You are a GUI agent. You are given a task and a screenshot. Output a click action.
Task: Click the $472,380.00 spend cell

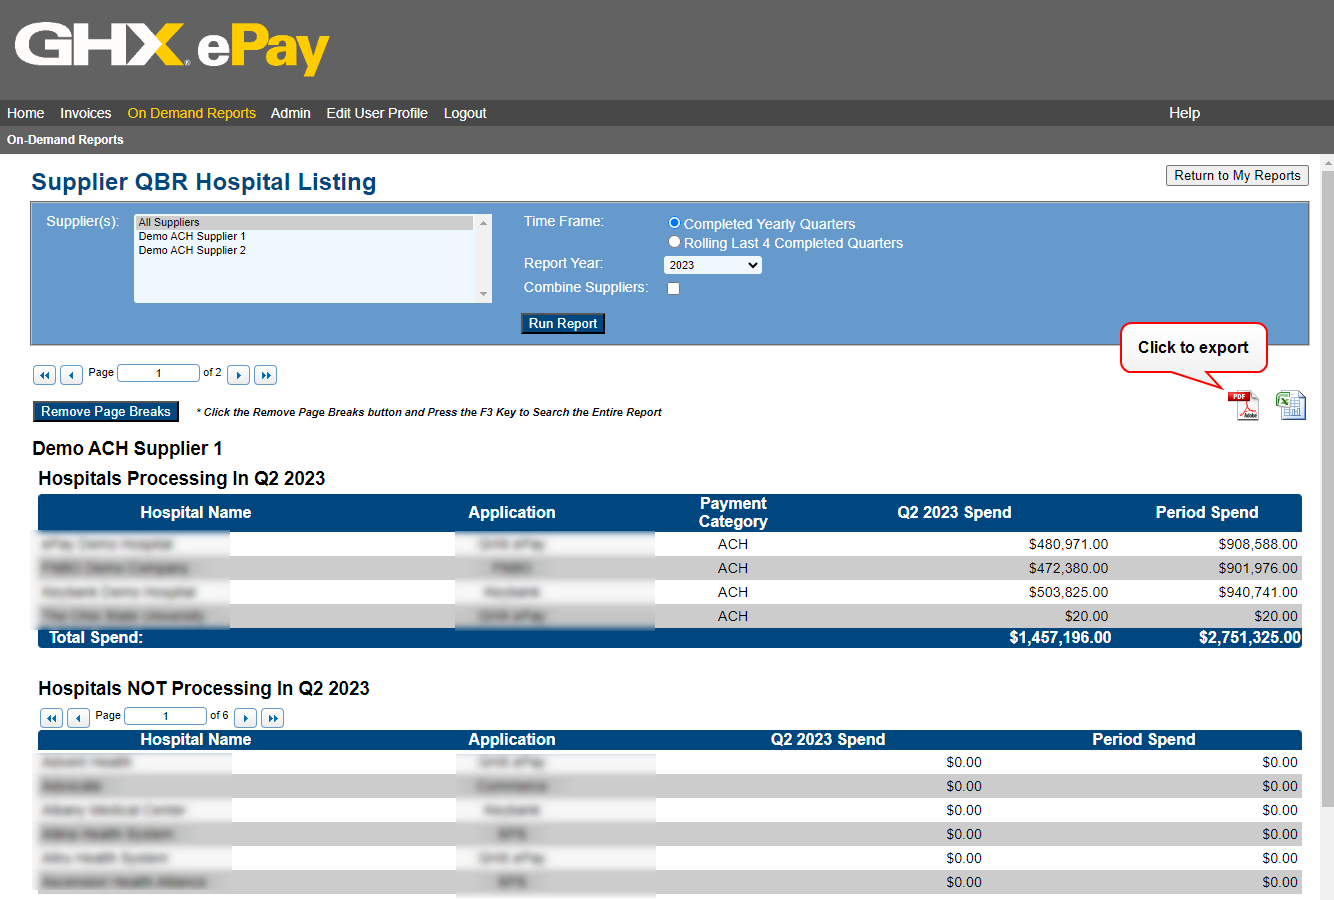pos(1068,568)
